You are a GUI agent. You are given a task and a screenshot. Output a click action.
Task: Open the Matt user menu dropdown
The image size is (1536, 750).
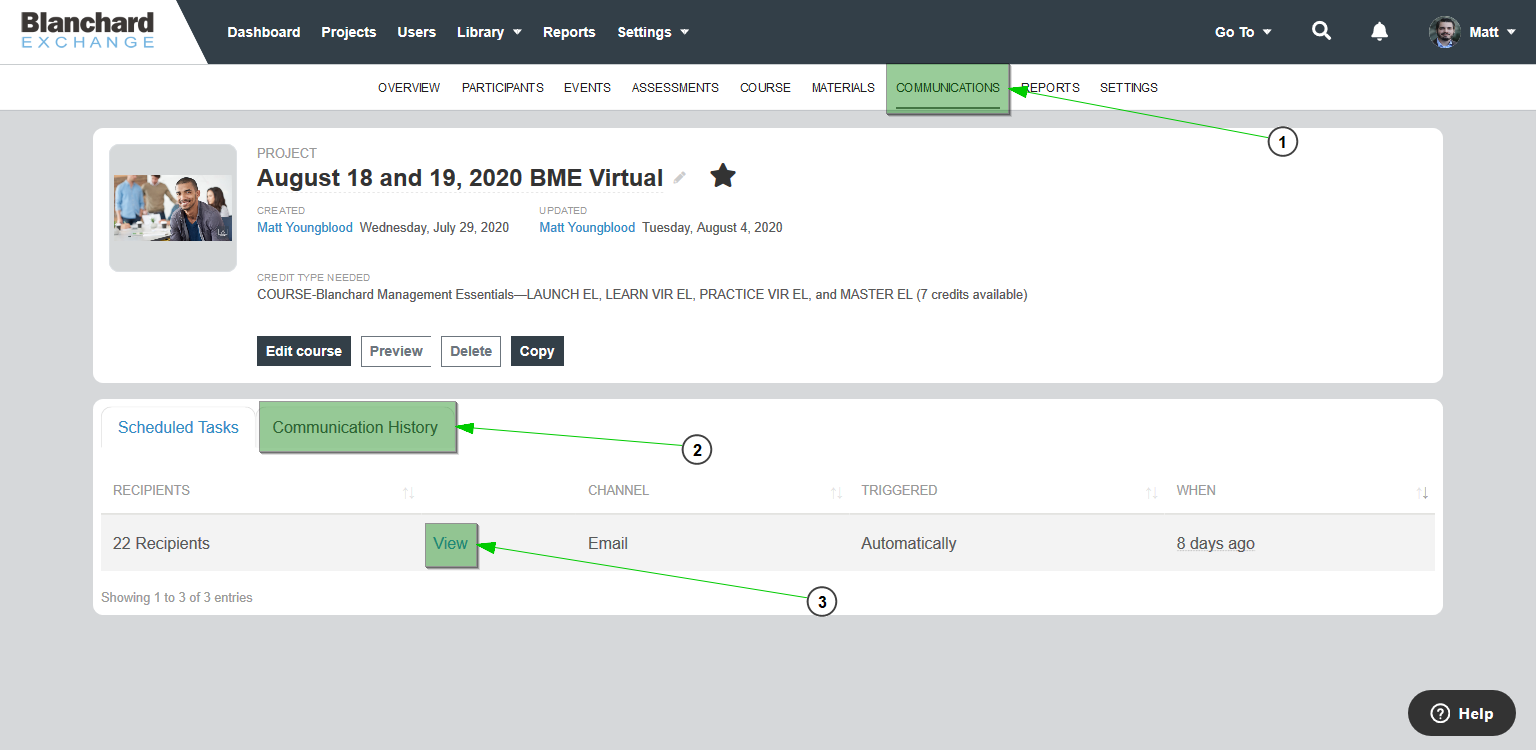1493,32
